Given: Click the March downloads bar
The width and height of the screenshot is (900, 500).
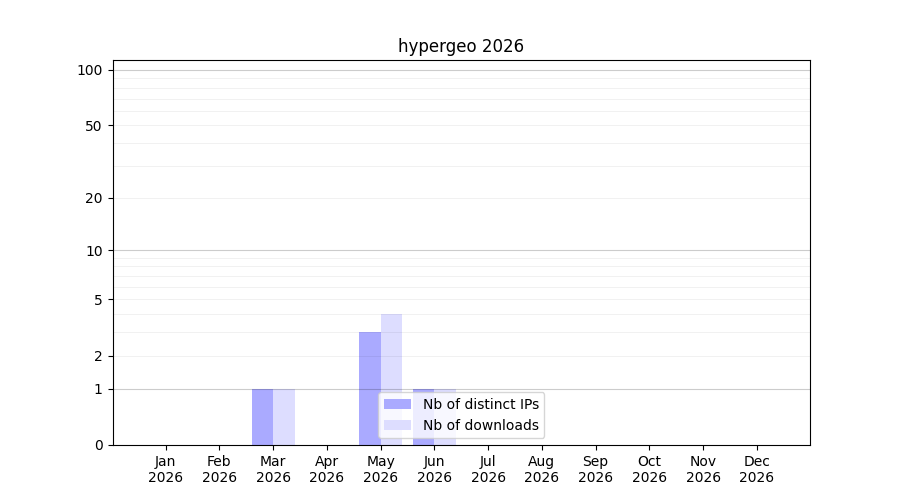Looking at the screenshot, I should 284,417.
